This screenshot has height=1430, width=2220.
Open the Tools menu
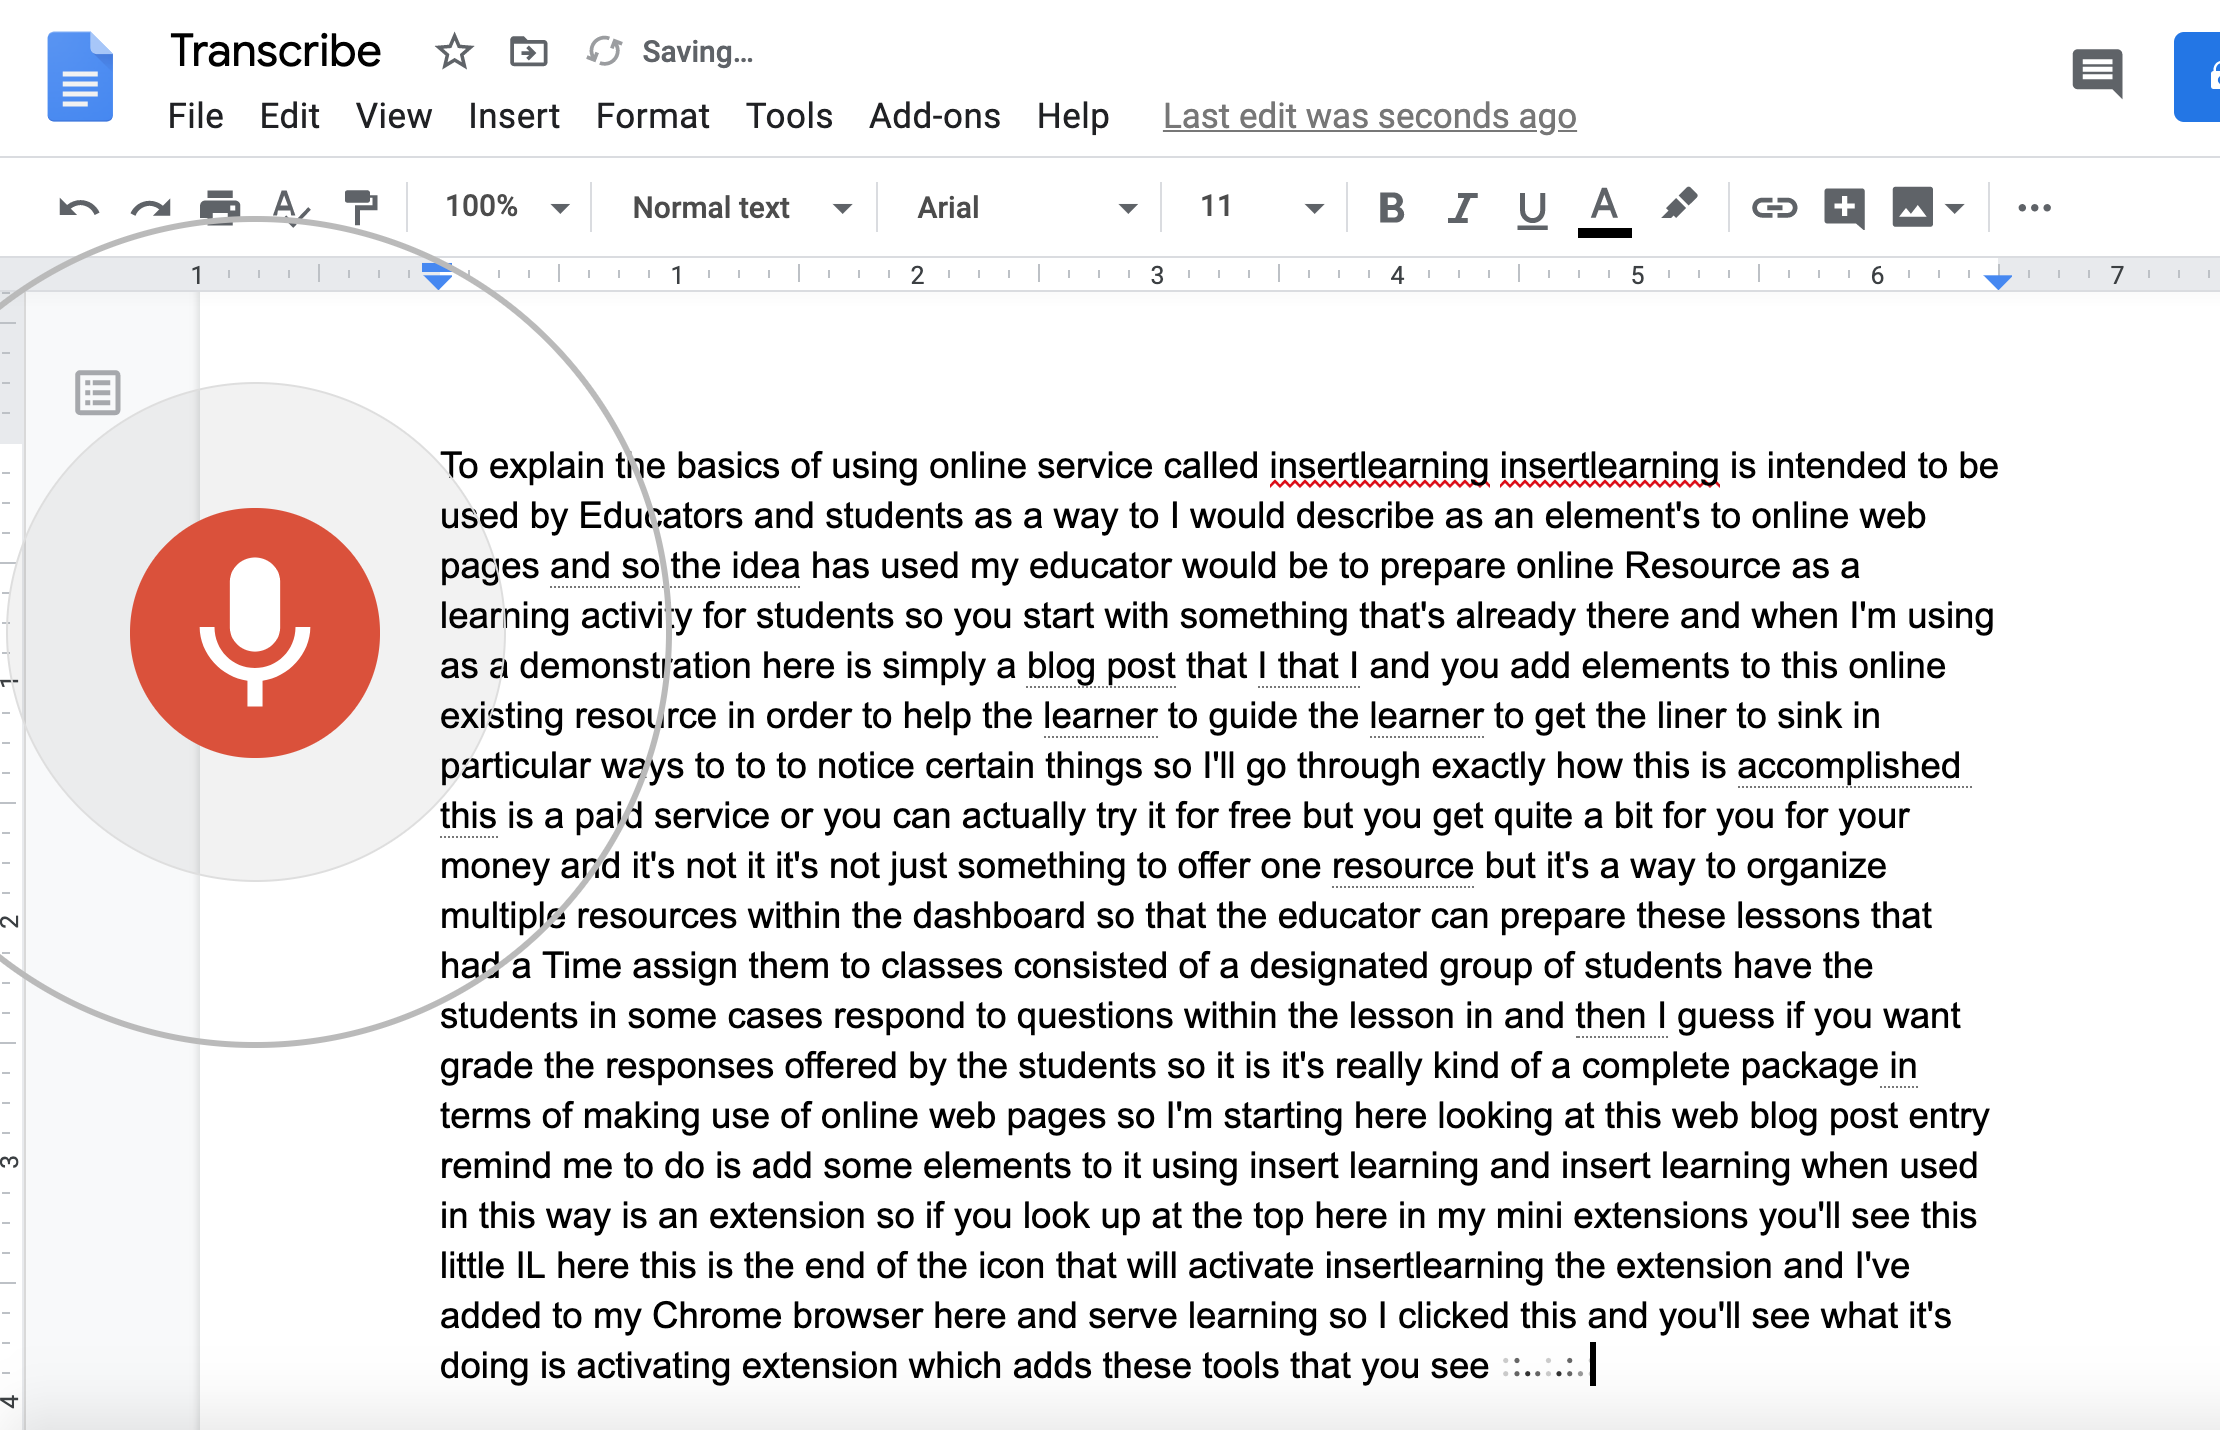(x=789, y=116)
